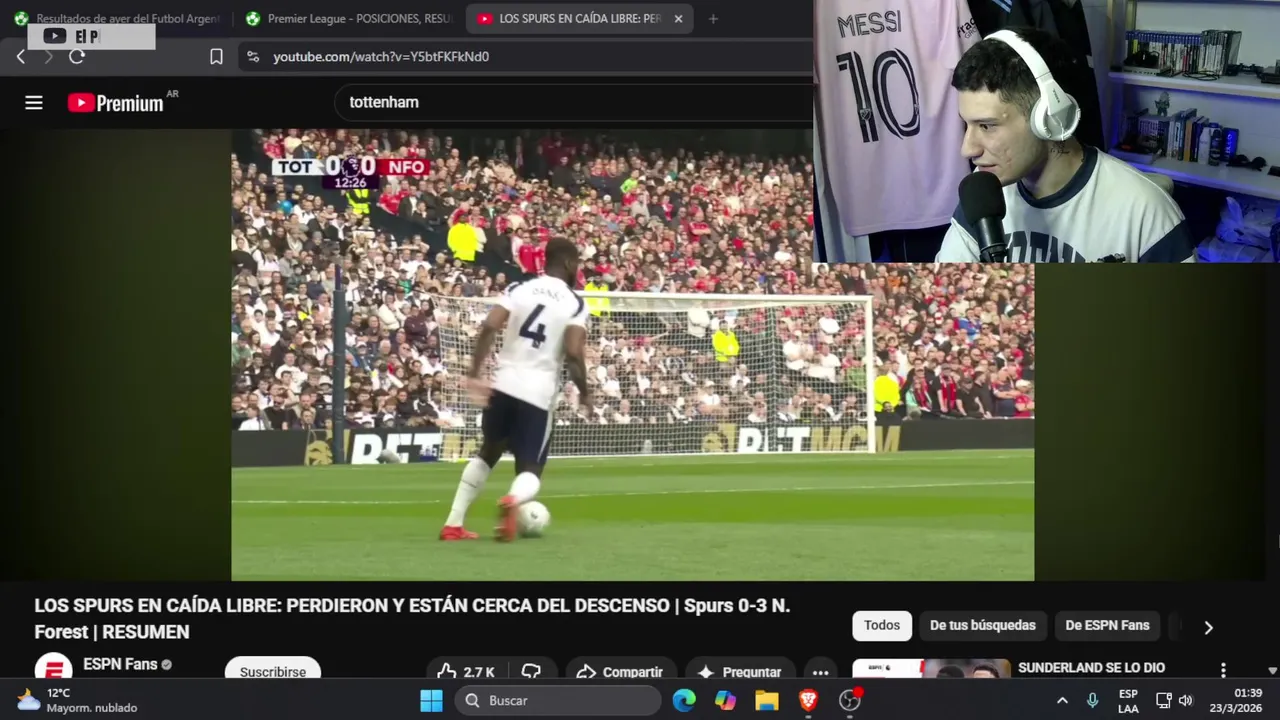Open weather widget showing 12°C

pos(78,700)
